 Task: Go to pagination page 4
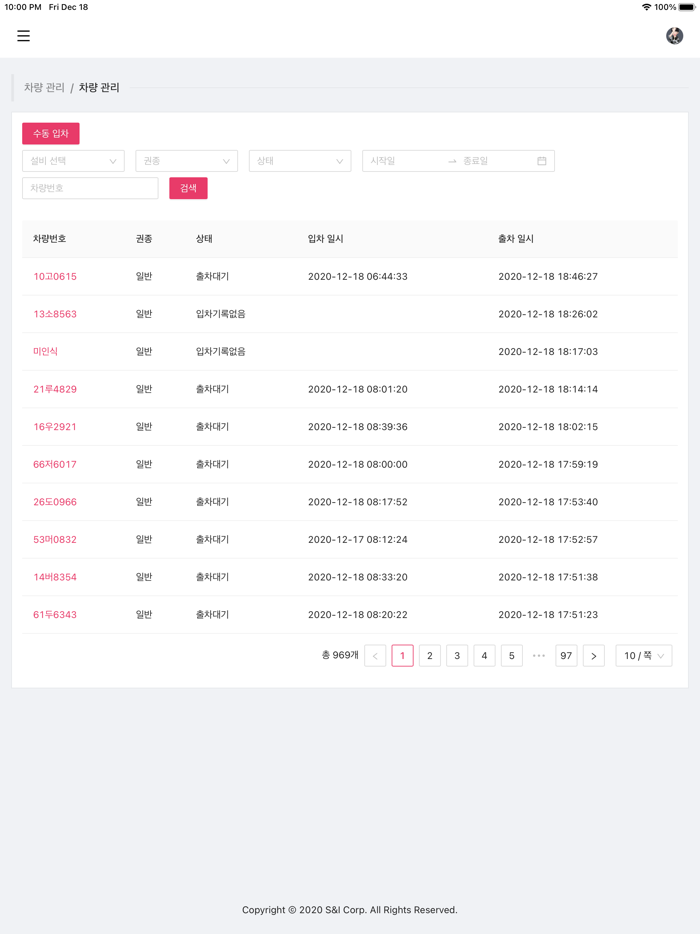click(x=484, y=656)
